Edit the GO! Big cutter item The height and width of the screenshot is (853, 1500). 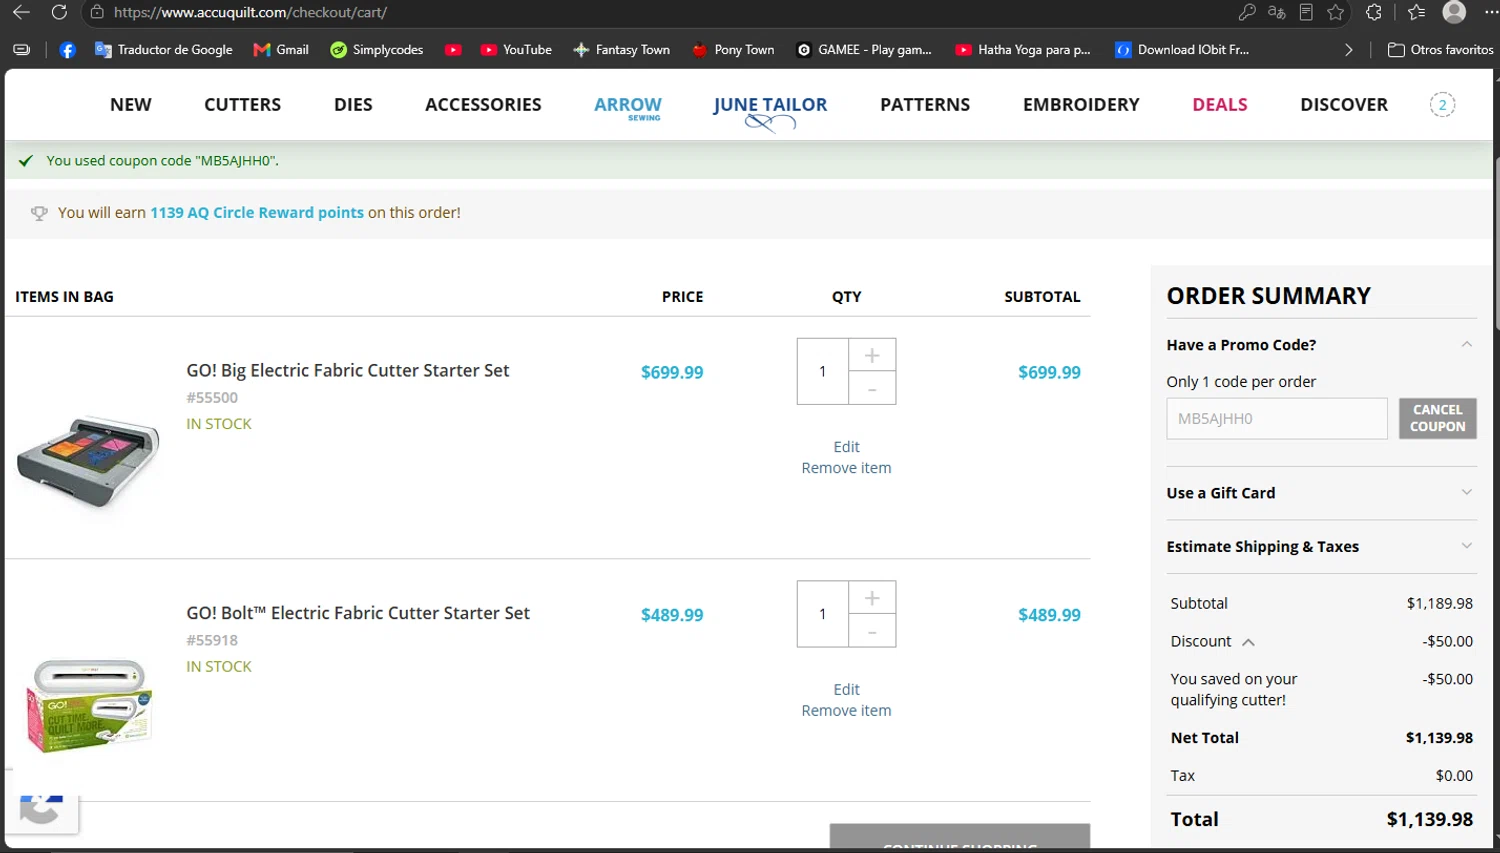point(846,447)
